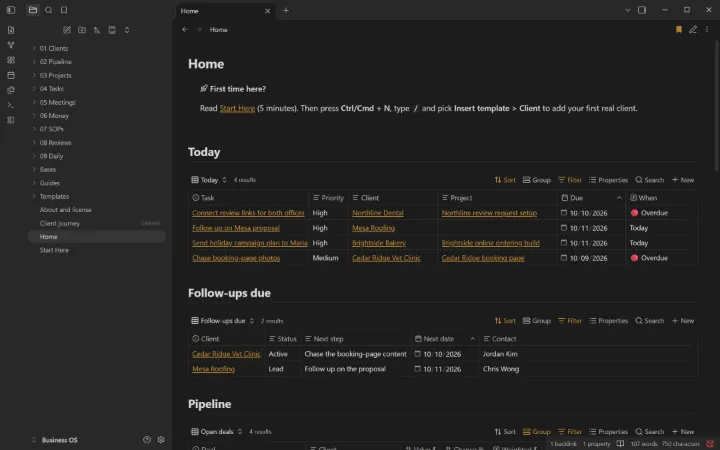Open Mesa Roofing link in Follow-ups table
Viewport: 720px width, 450px height.
click(214, 369)
